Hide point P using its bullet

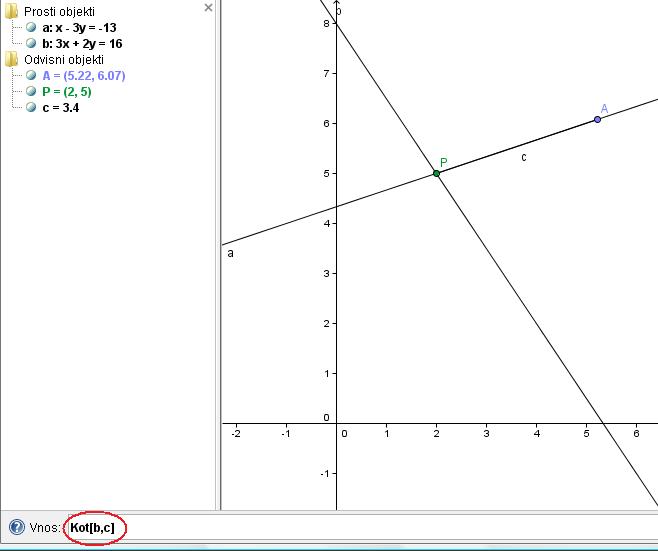[31, 92]
